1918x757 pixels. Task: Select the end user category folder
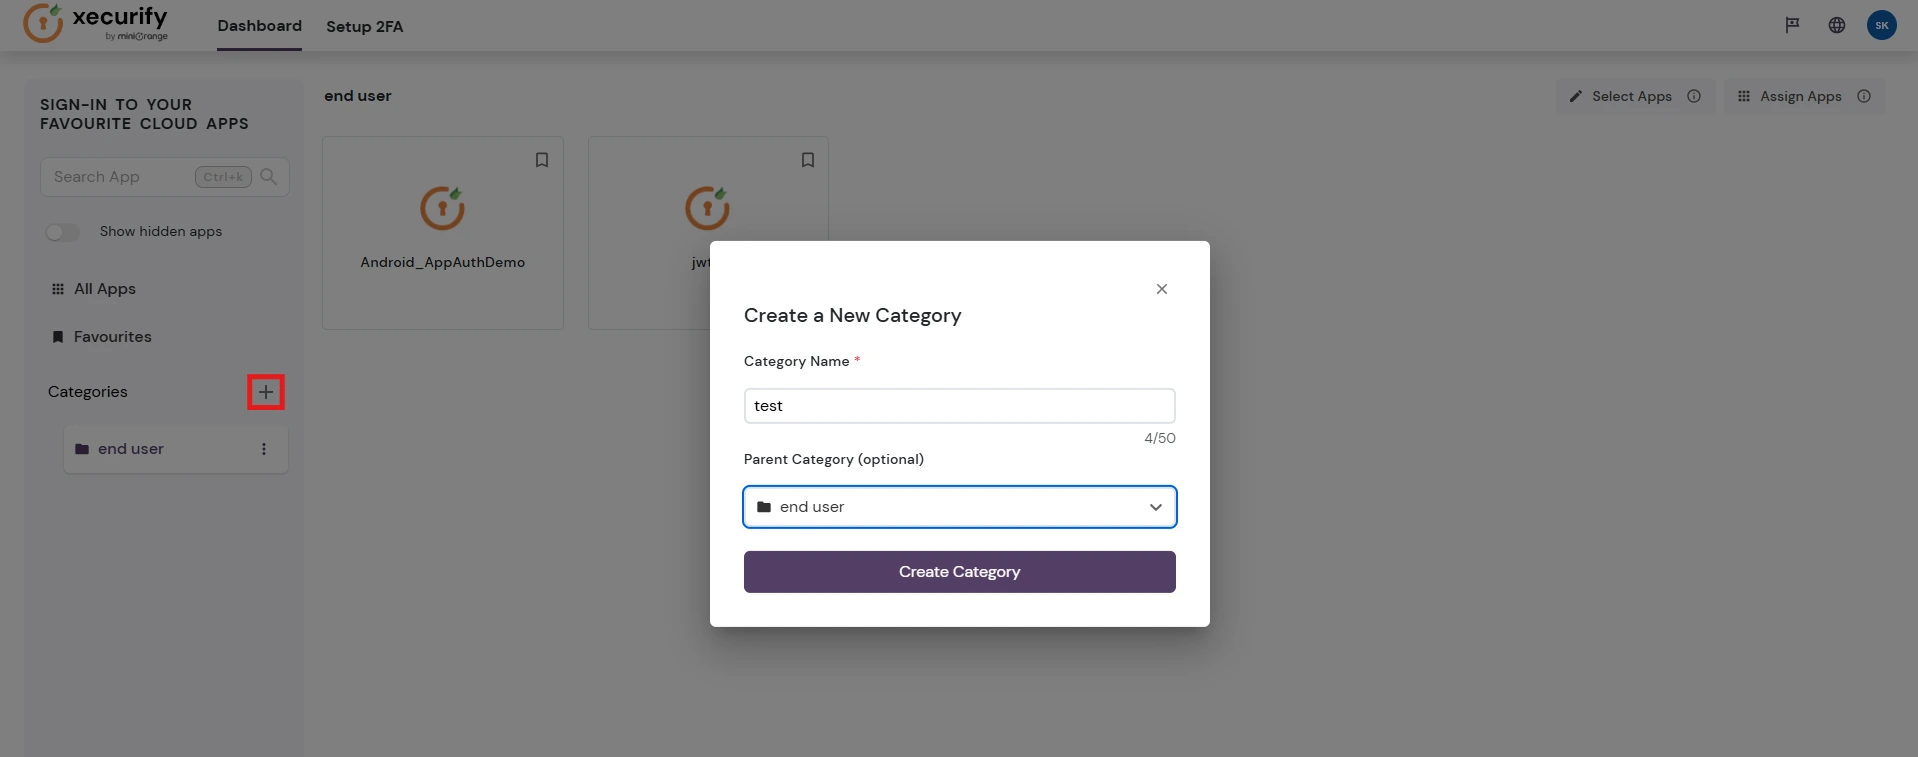coord(130,449)
